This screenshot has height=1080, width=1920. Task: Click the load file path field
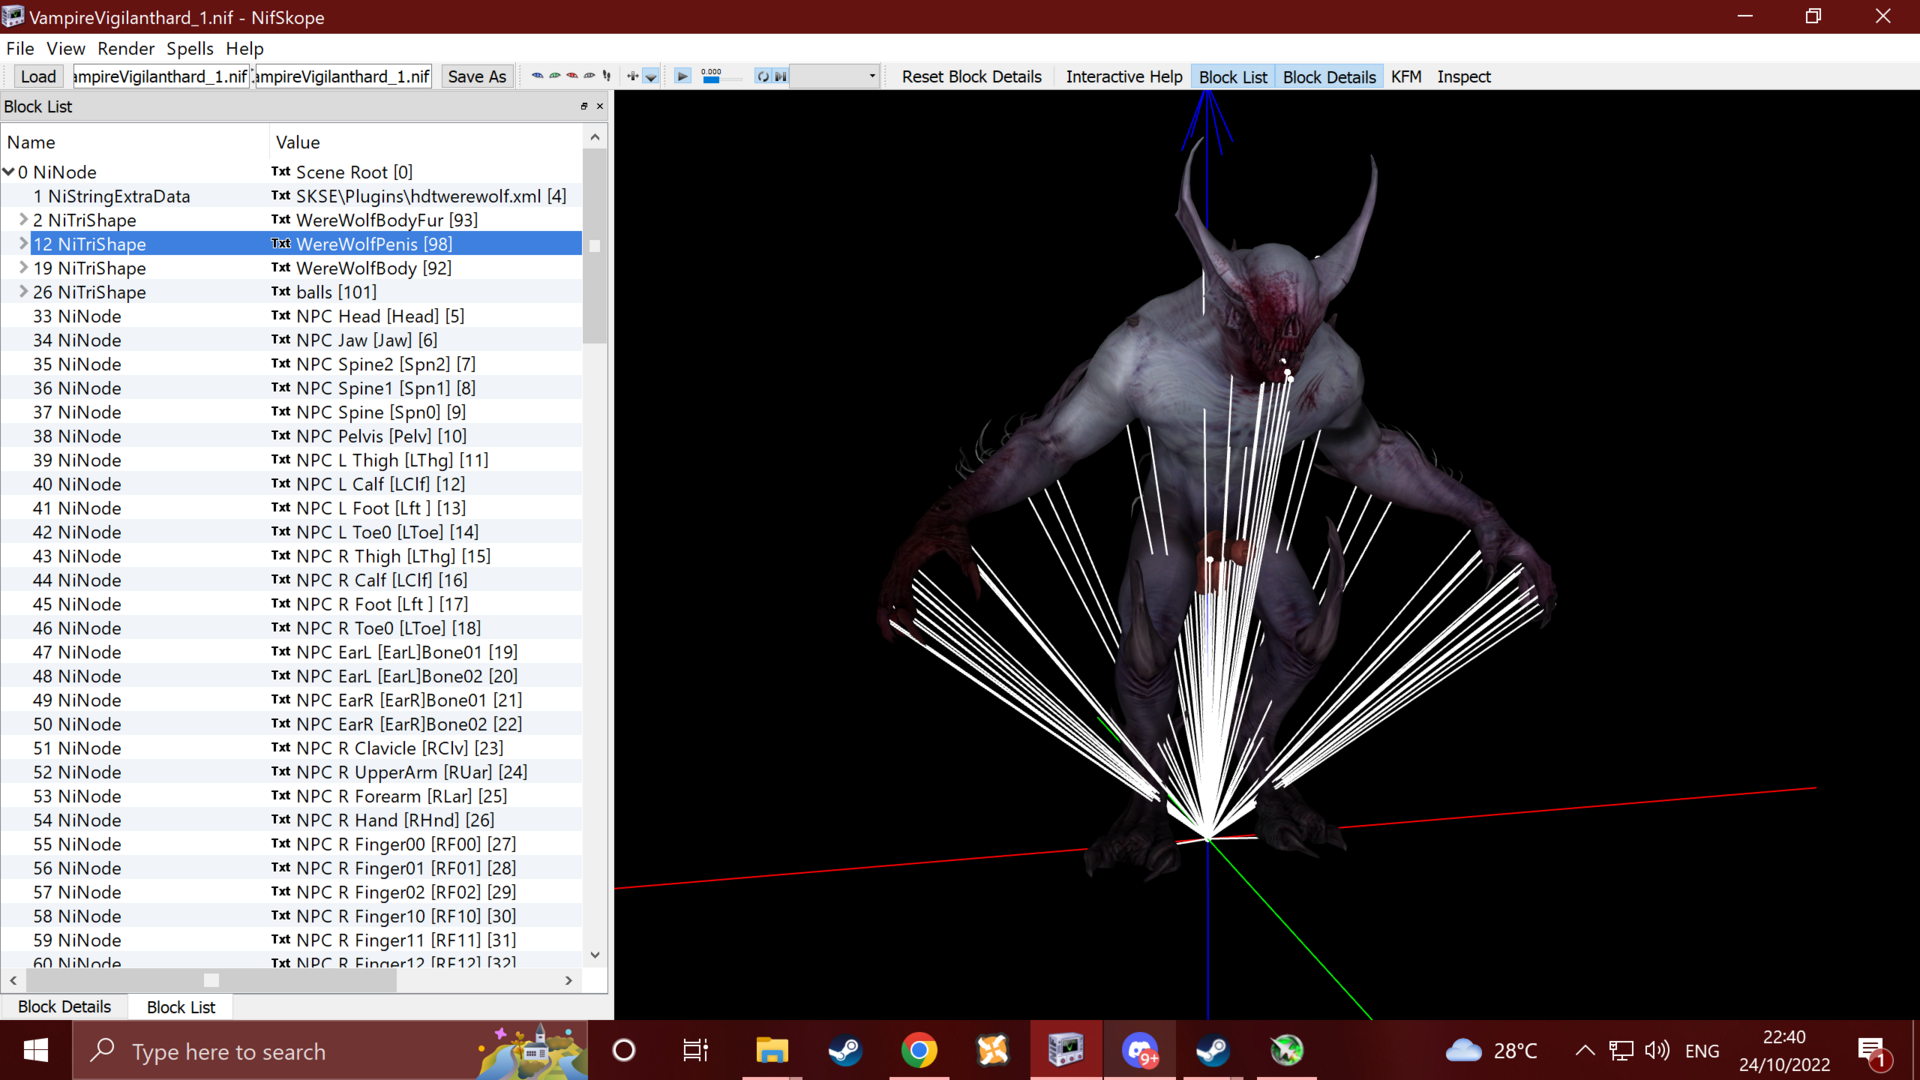click(x=160, y=76)
